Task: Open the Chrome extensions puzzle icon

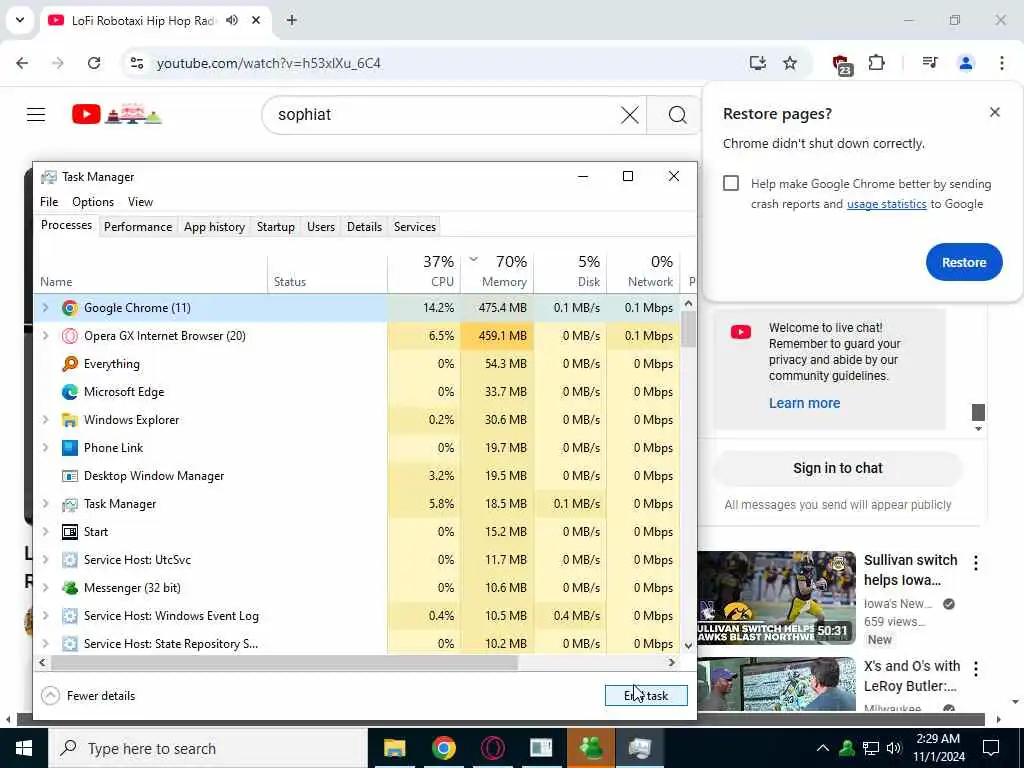Action: 876,63
